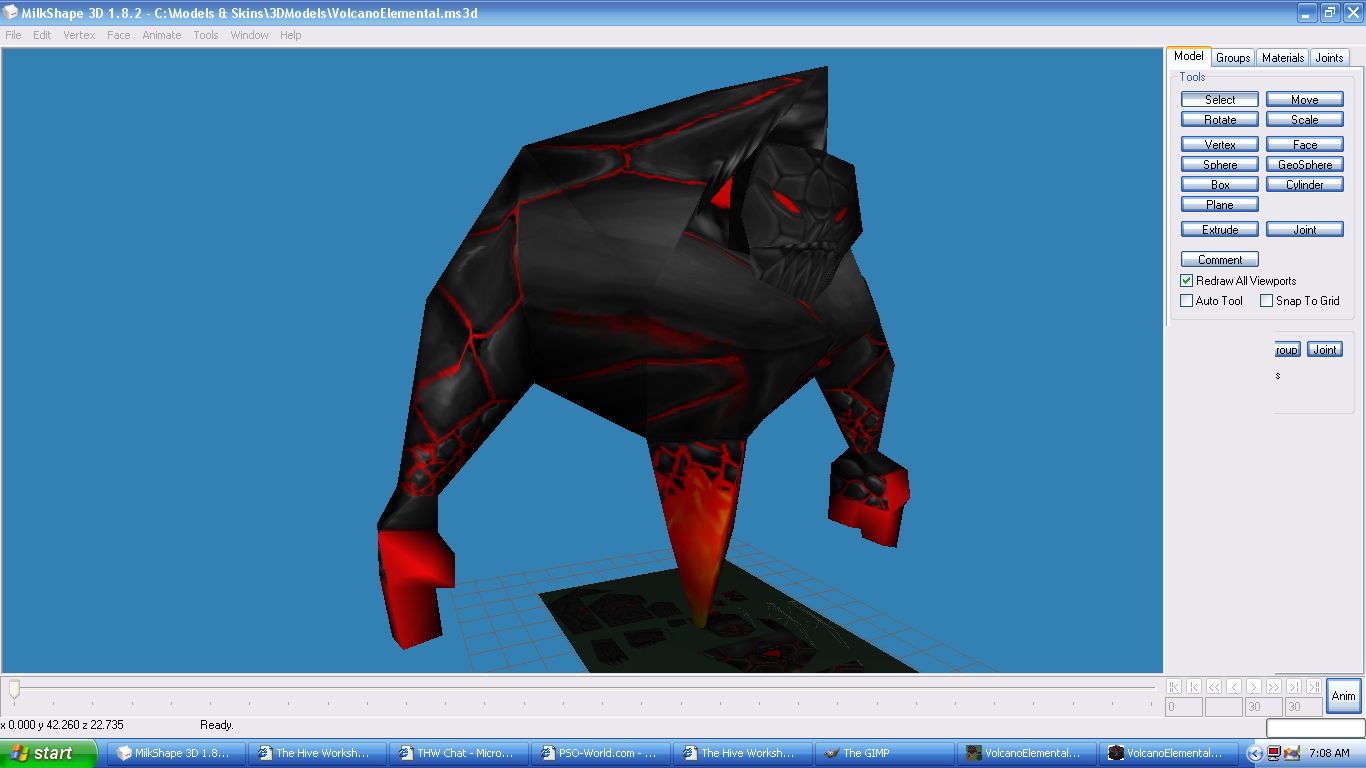This screenshot has width=1366, height=768.
Task: Switch to the Joints tab
Action: click(1329, 58)
